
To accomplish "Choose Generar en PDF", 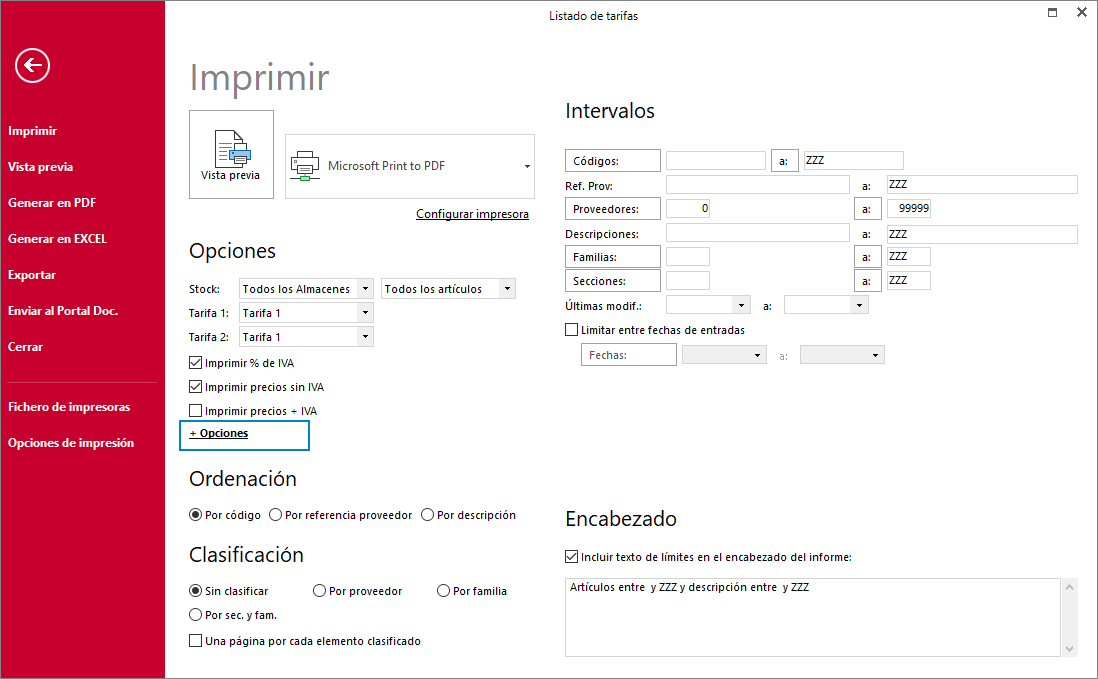I will [52, 203].
